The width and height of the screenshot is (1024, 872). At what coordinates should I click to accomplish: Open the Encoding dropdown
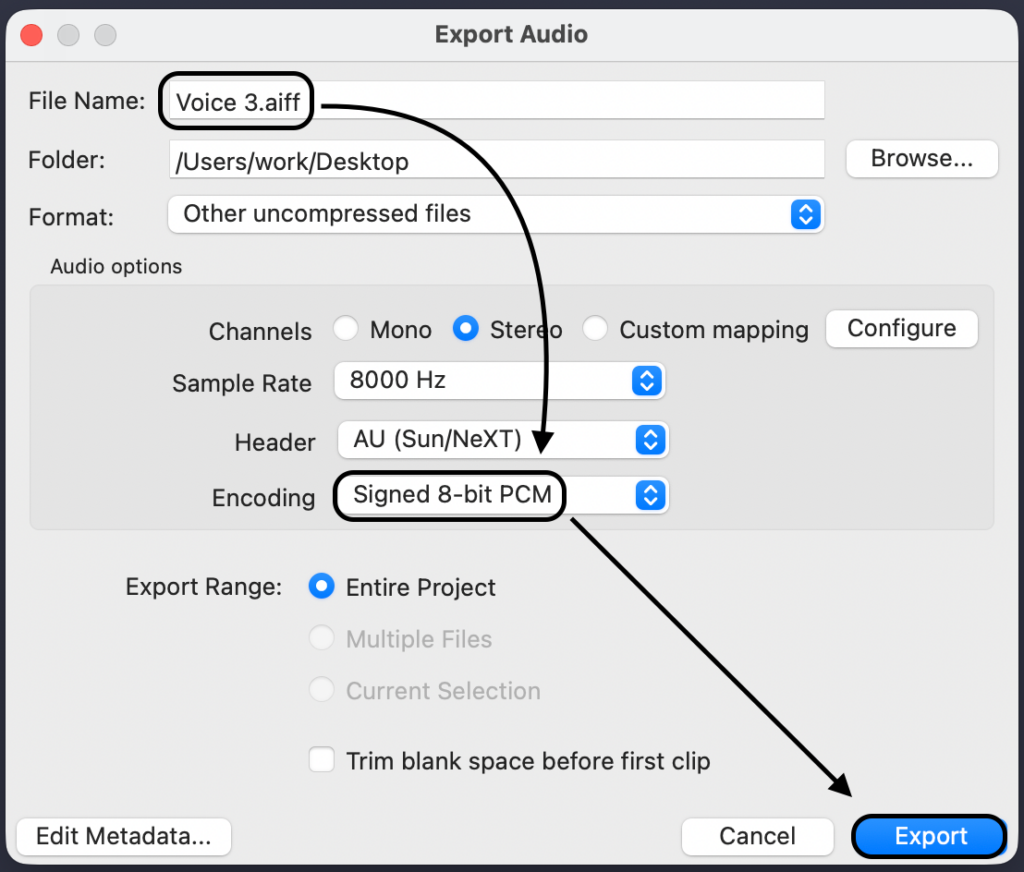tap(500, 495)
